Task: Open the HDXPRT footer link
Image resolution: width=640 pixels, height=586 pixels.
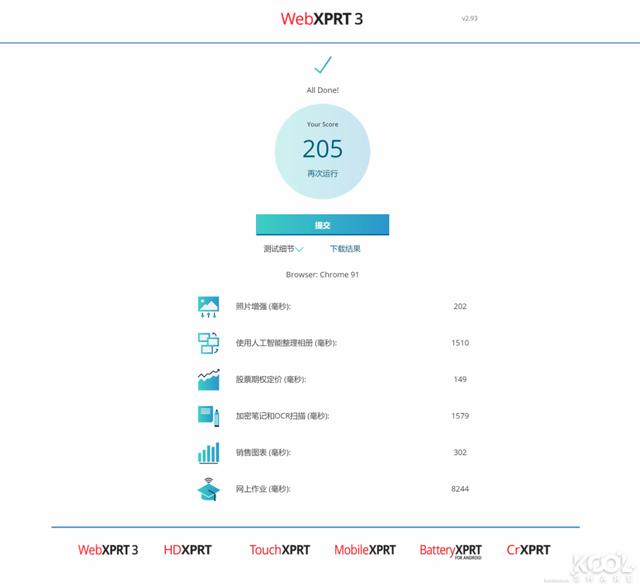Action: [187, 550]
